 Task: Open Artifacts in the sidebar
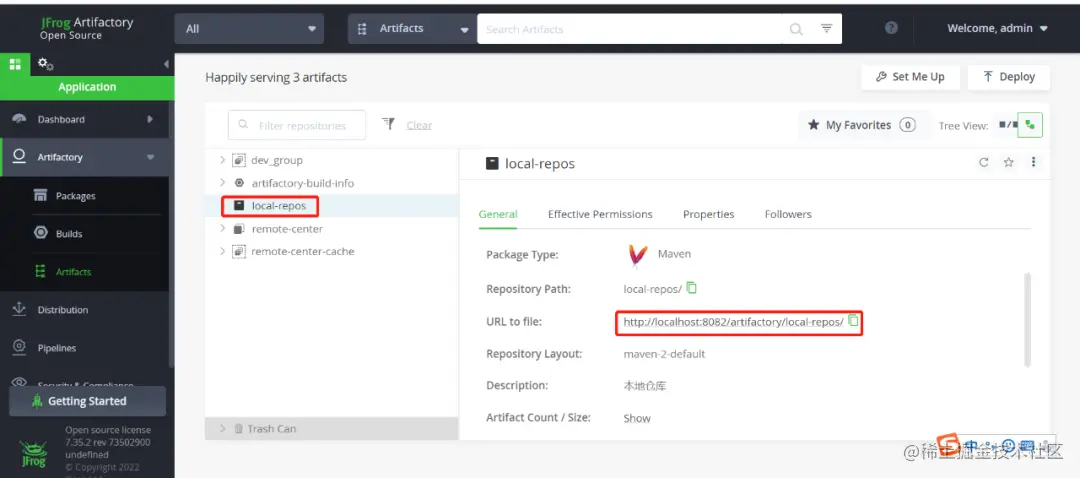85,272
